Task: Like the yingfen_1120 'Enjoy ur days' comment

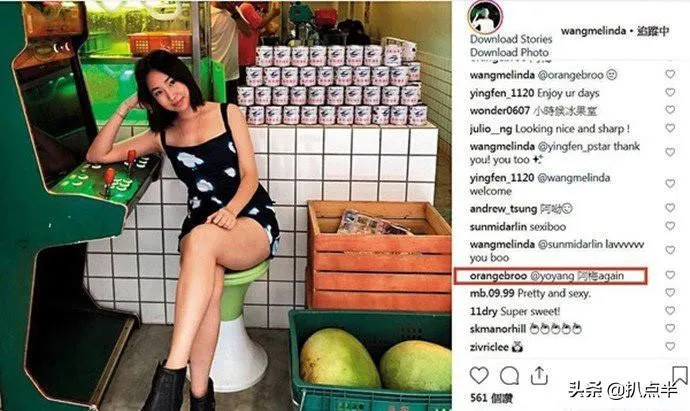Action: [x=670, y=92]
